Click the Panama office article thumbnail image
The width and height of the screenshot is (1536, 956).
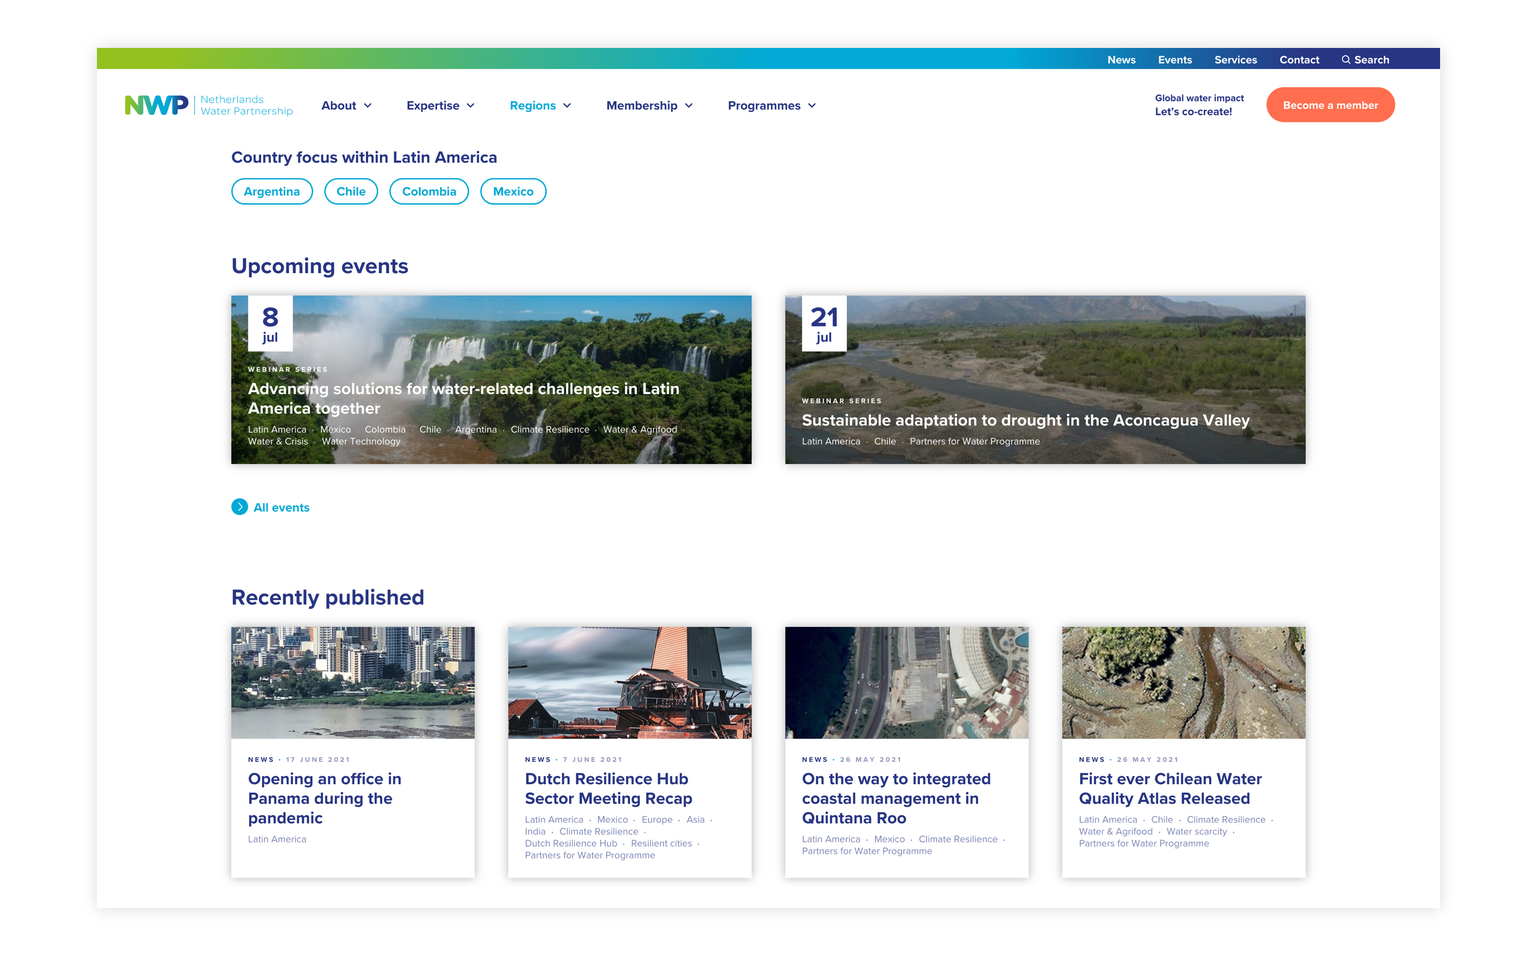[352, 682]
